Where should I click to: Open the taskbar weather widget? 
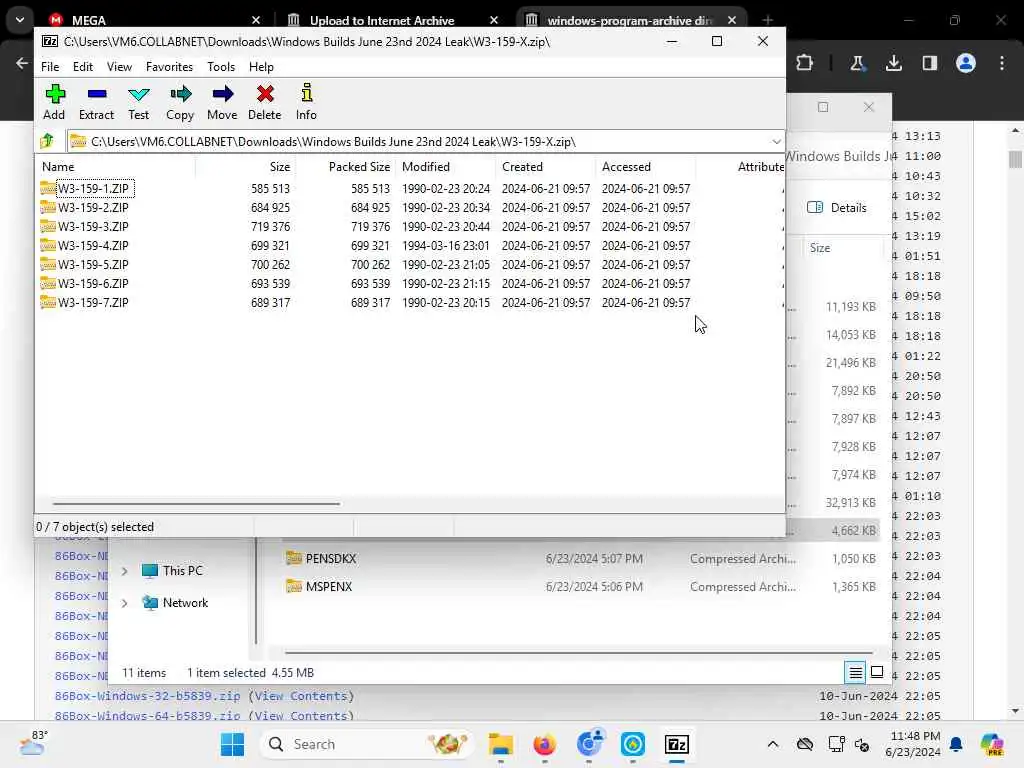31,743
